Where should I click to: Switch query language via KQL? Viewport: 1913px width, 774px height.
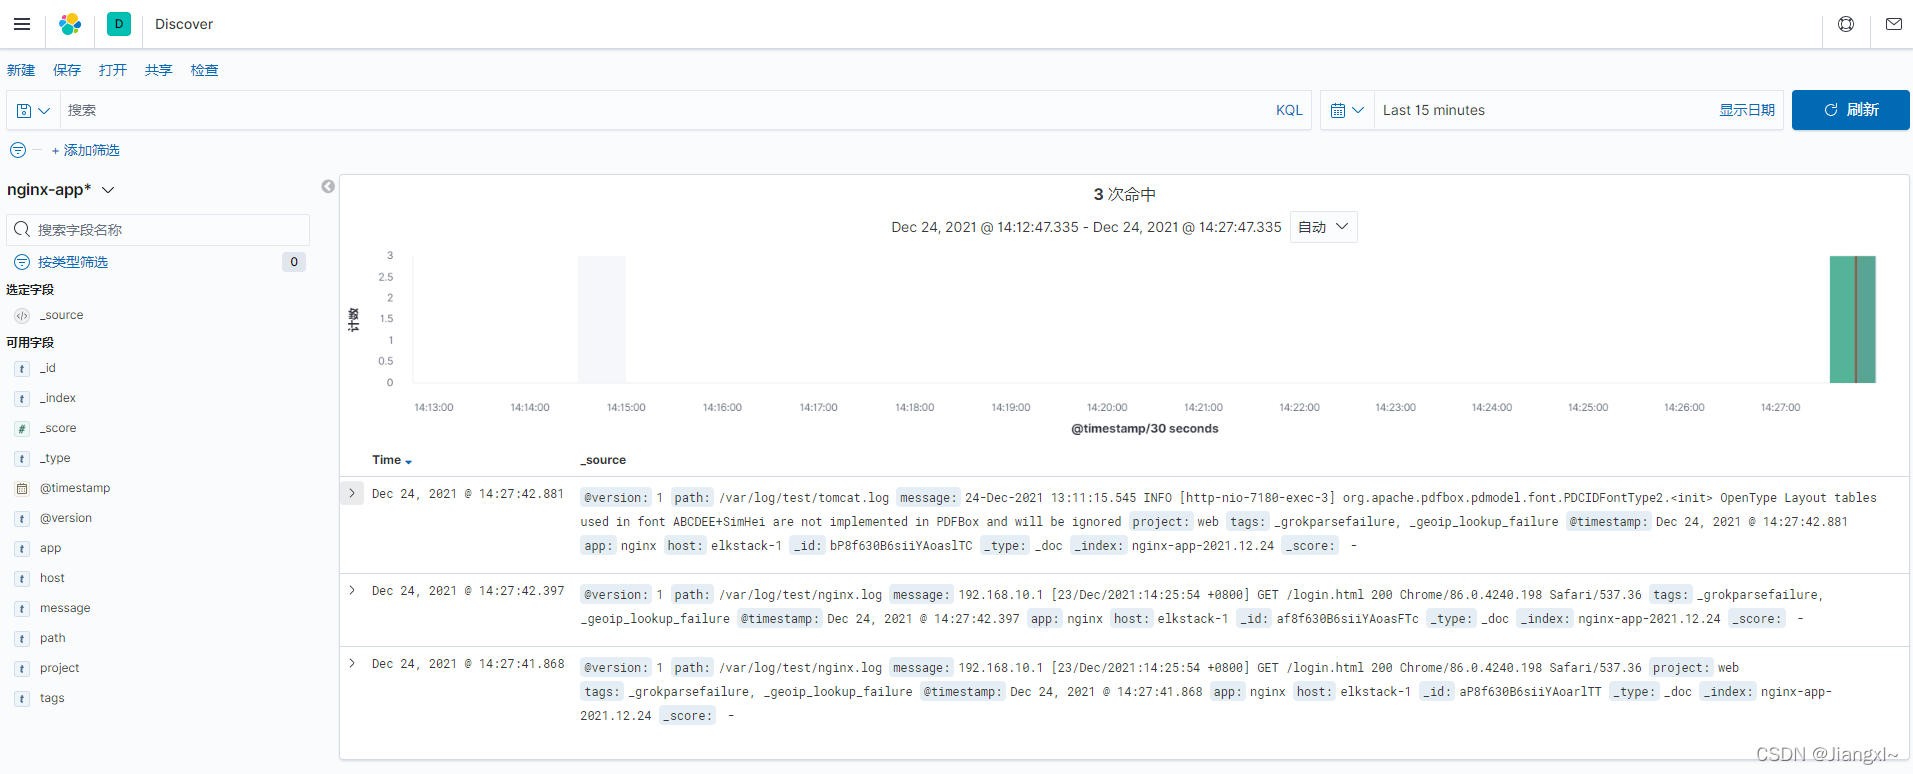click(x=1289, y=110)
